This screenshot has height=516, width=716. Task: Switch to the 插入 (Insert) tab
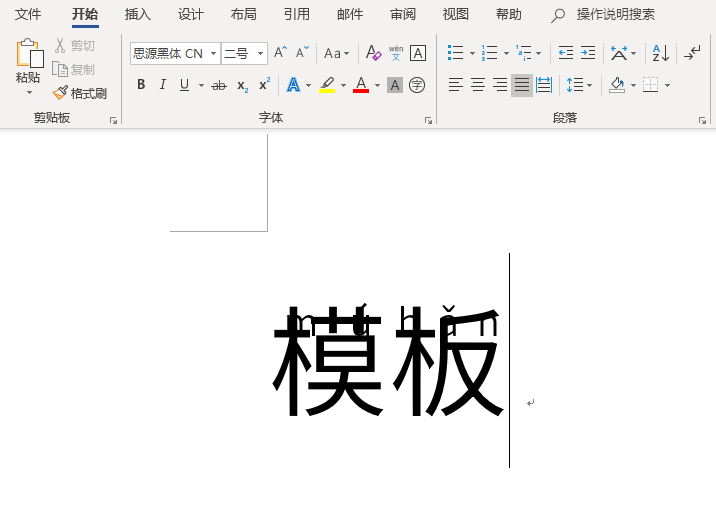(137, 14)
